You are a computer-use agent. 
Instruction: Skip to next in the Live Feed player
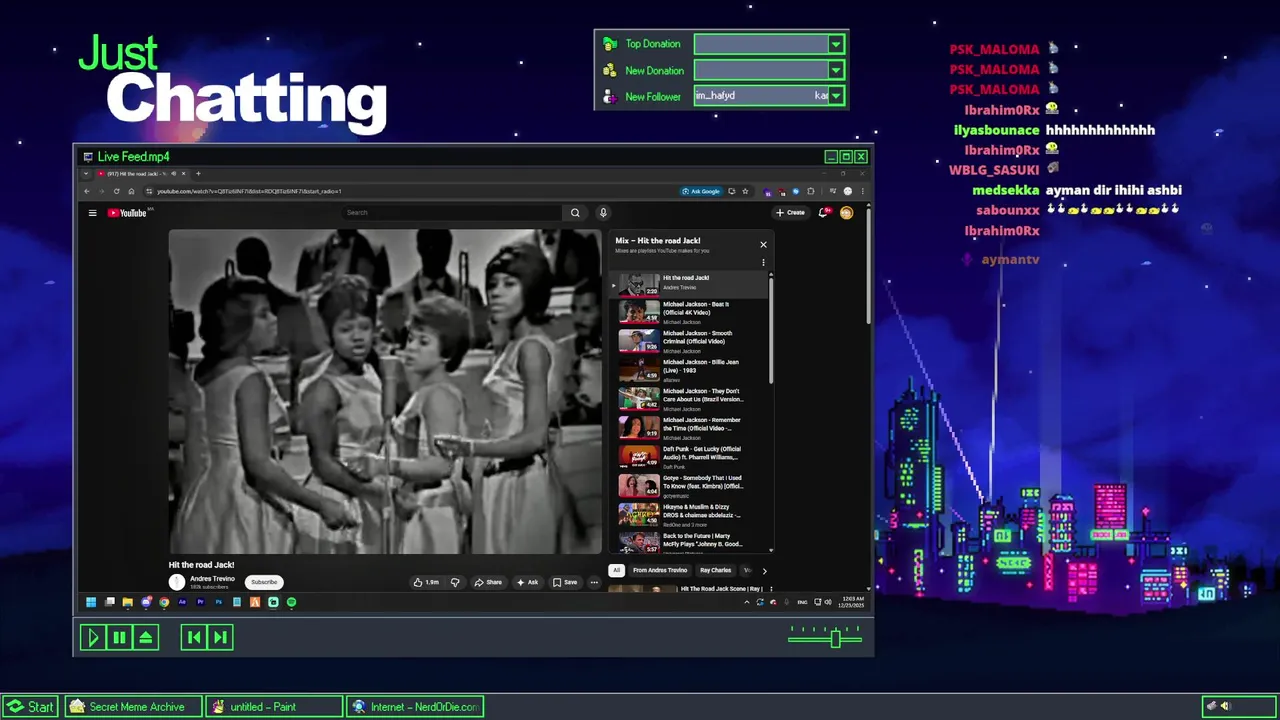click(x=220, y=637)
